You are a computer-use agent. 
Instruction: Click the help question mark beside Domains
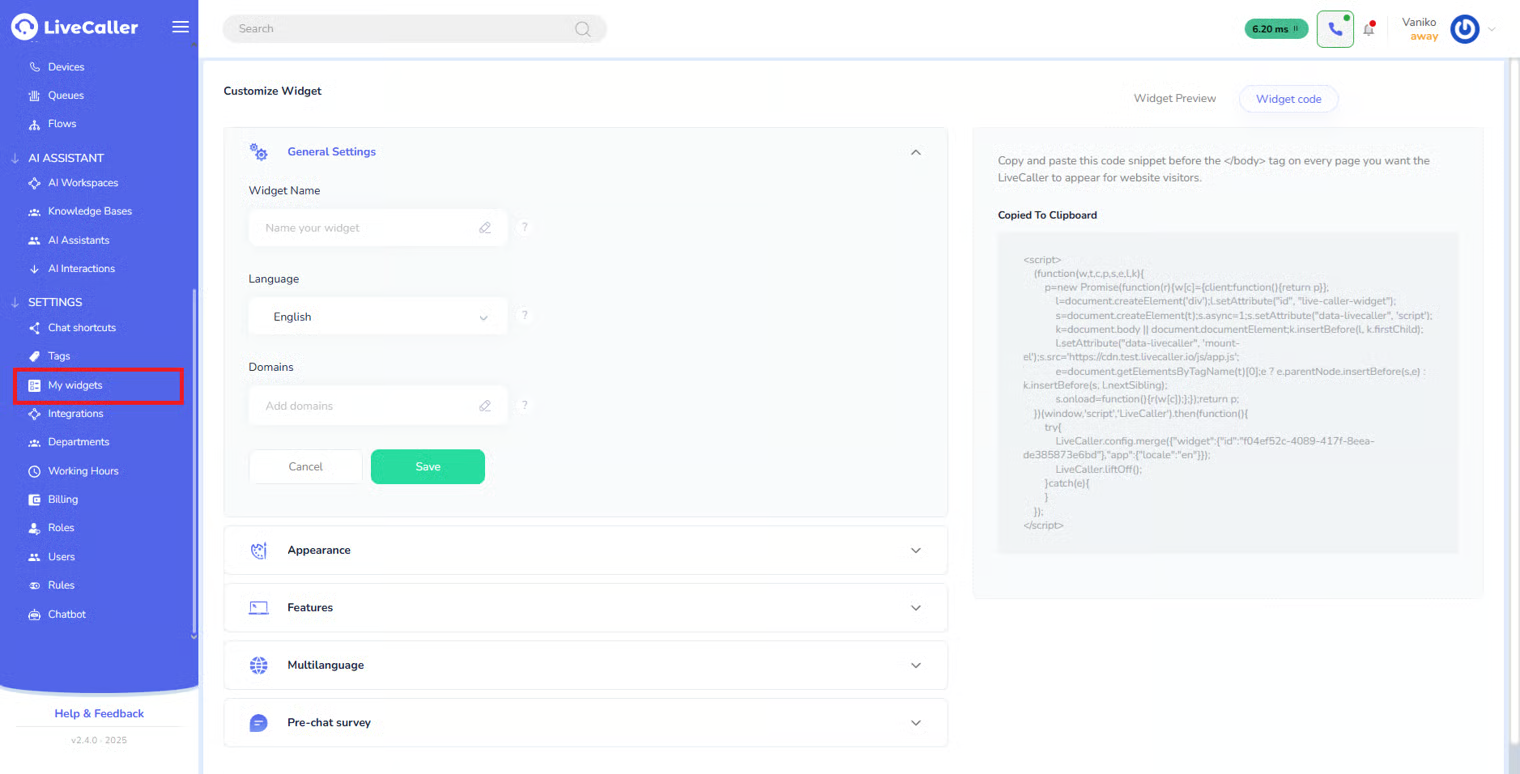coord(524,405)
